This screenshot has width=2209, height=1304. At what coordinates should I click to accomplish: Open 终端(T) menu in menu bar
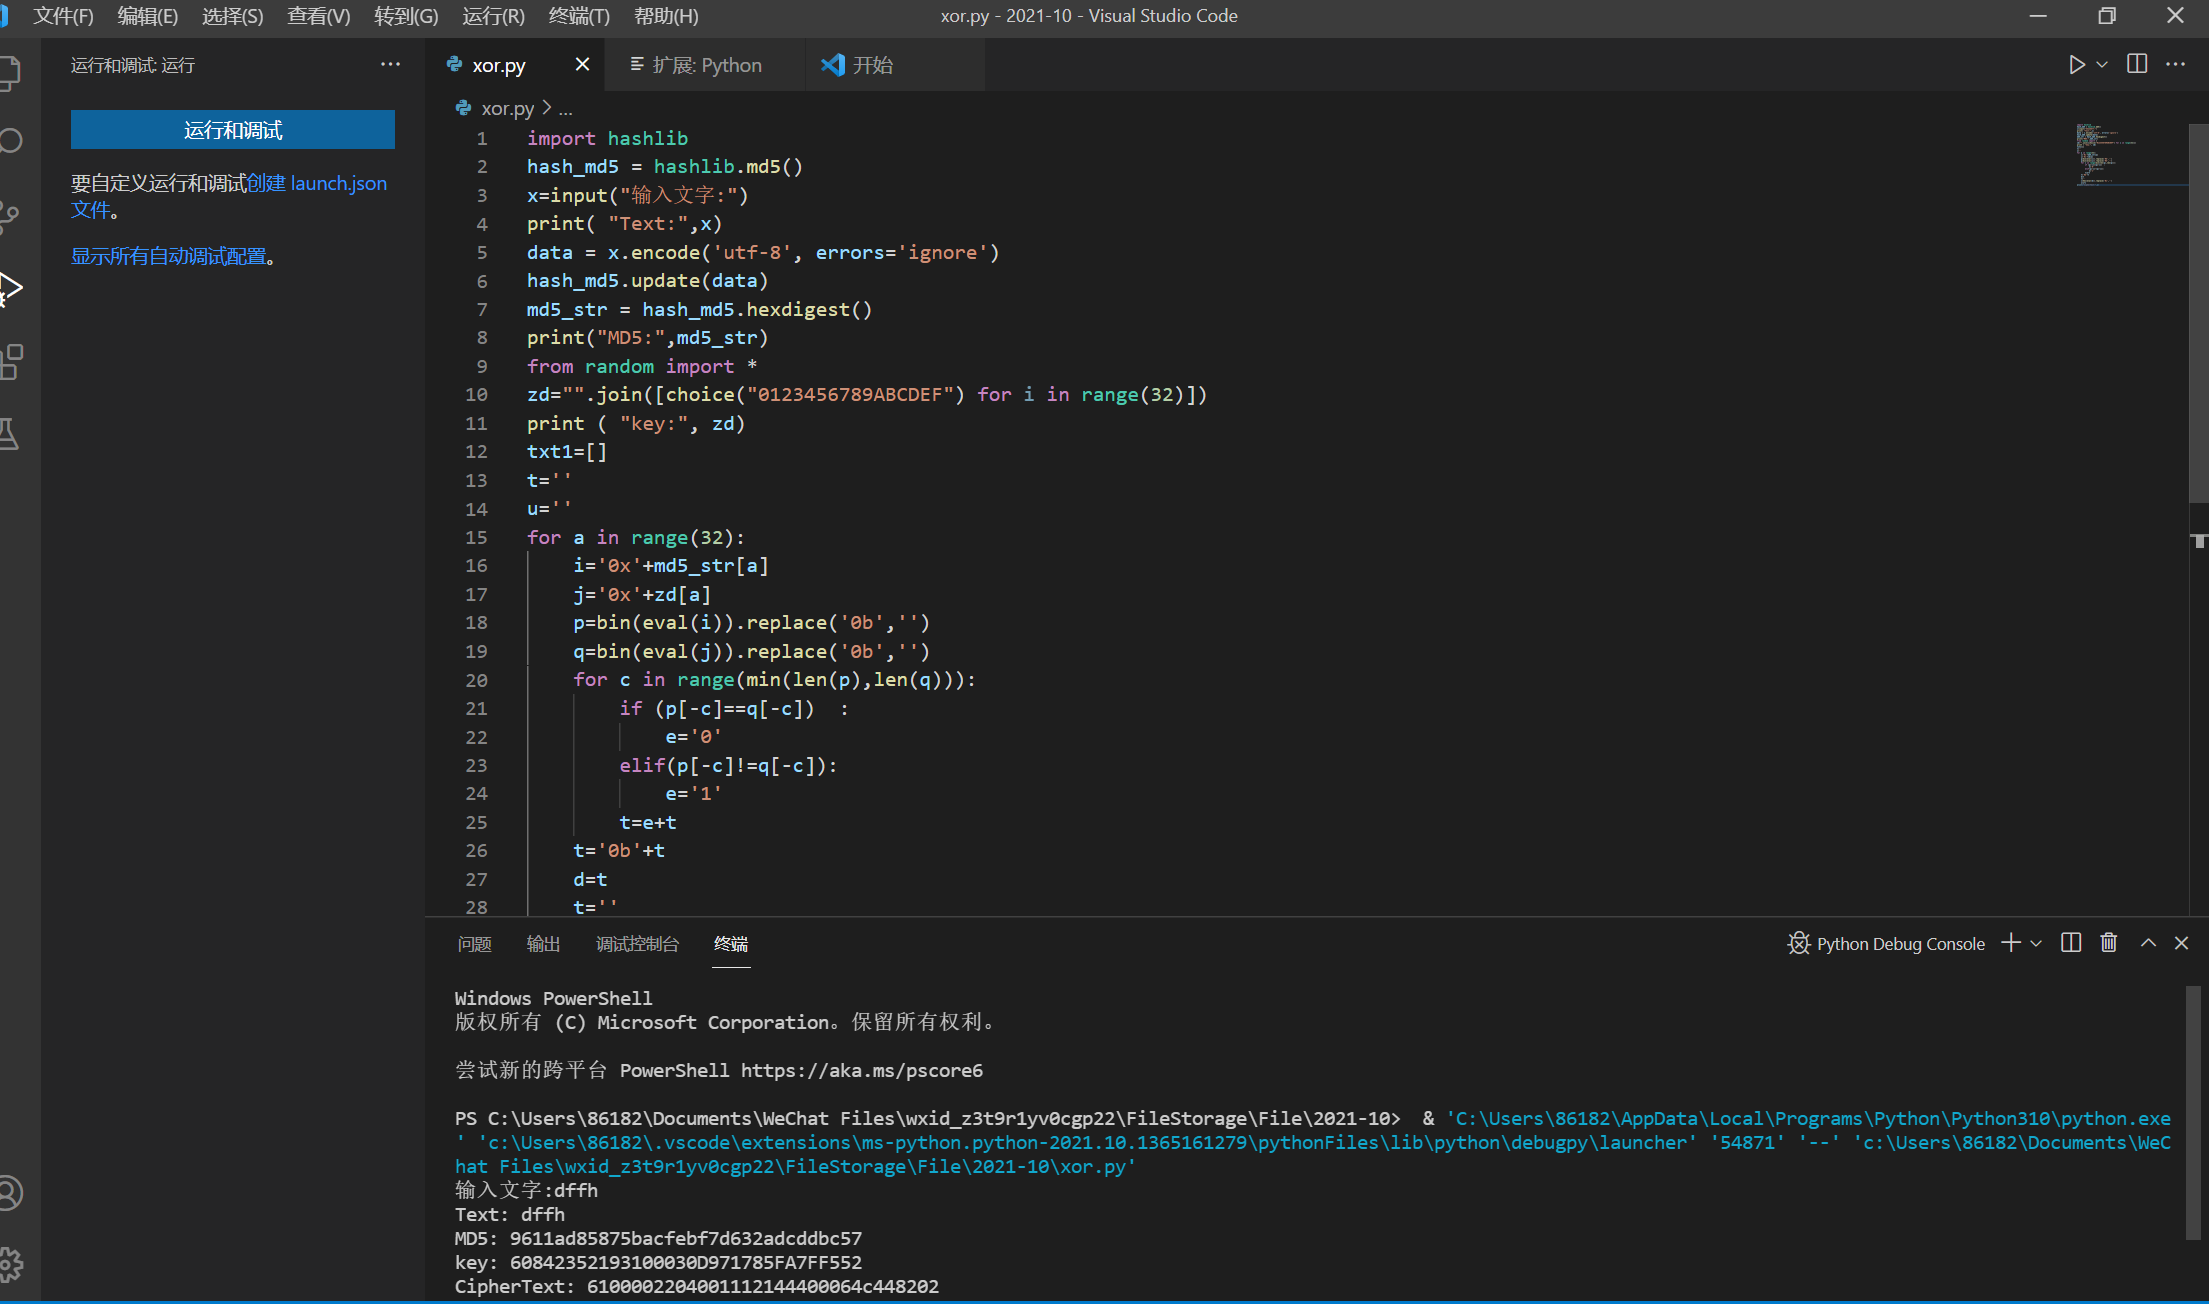579,16
